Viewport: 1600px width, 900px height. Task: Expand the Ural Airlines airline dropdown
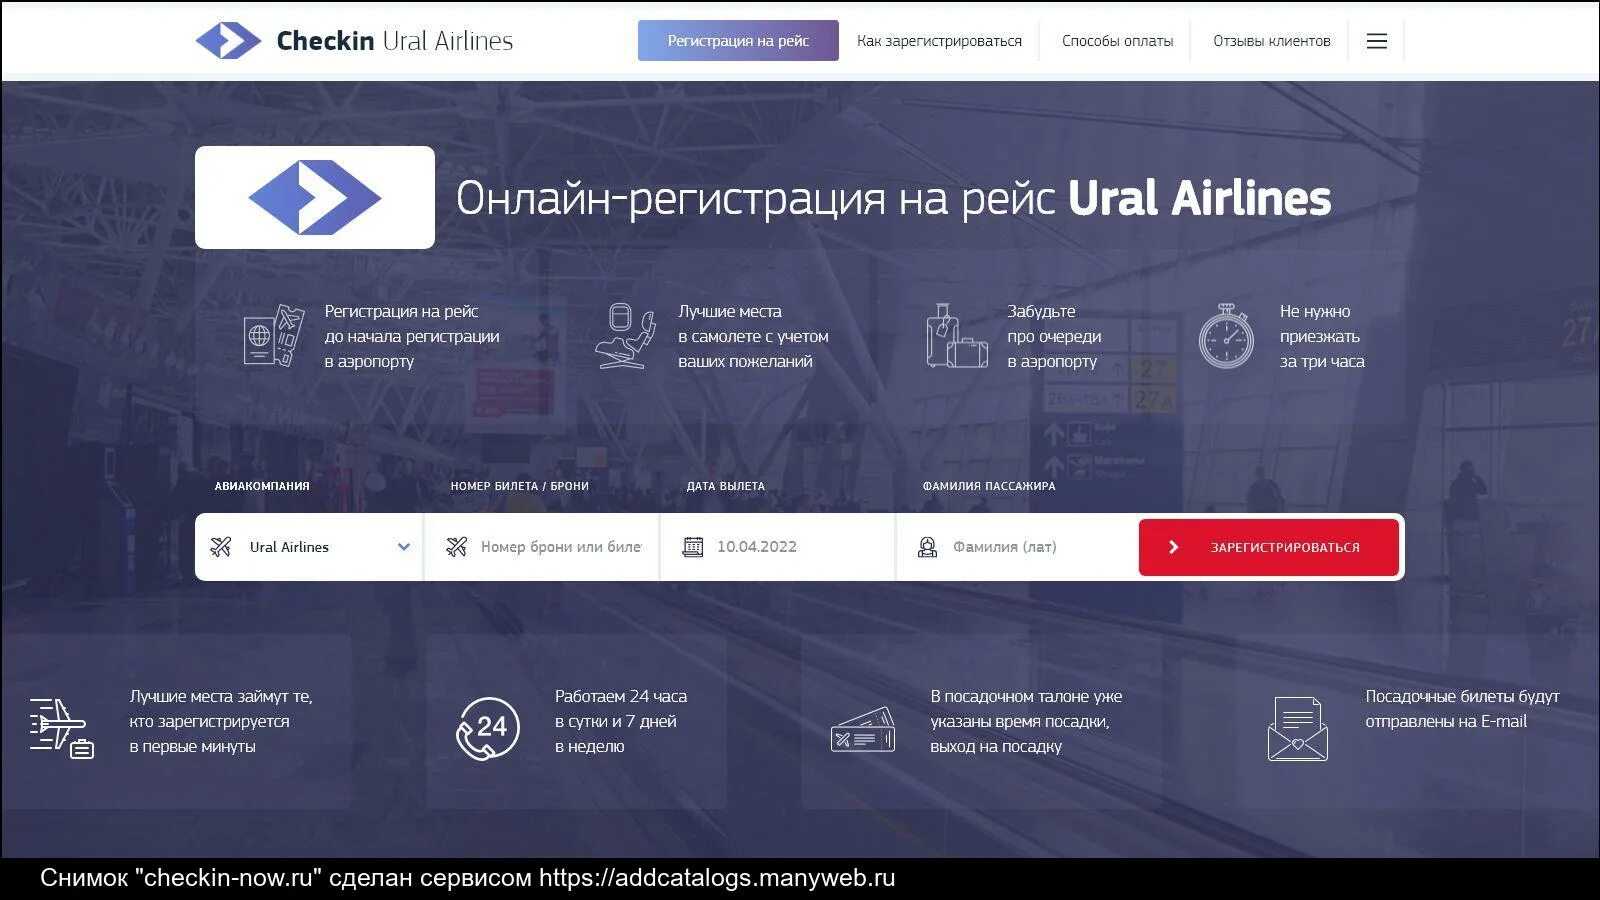tap(310, 547)
